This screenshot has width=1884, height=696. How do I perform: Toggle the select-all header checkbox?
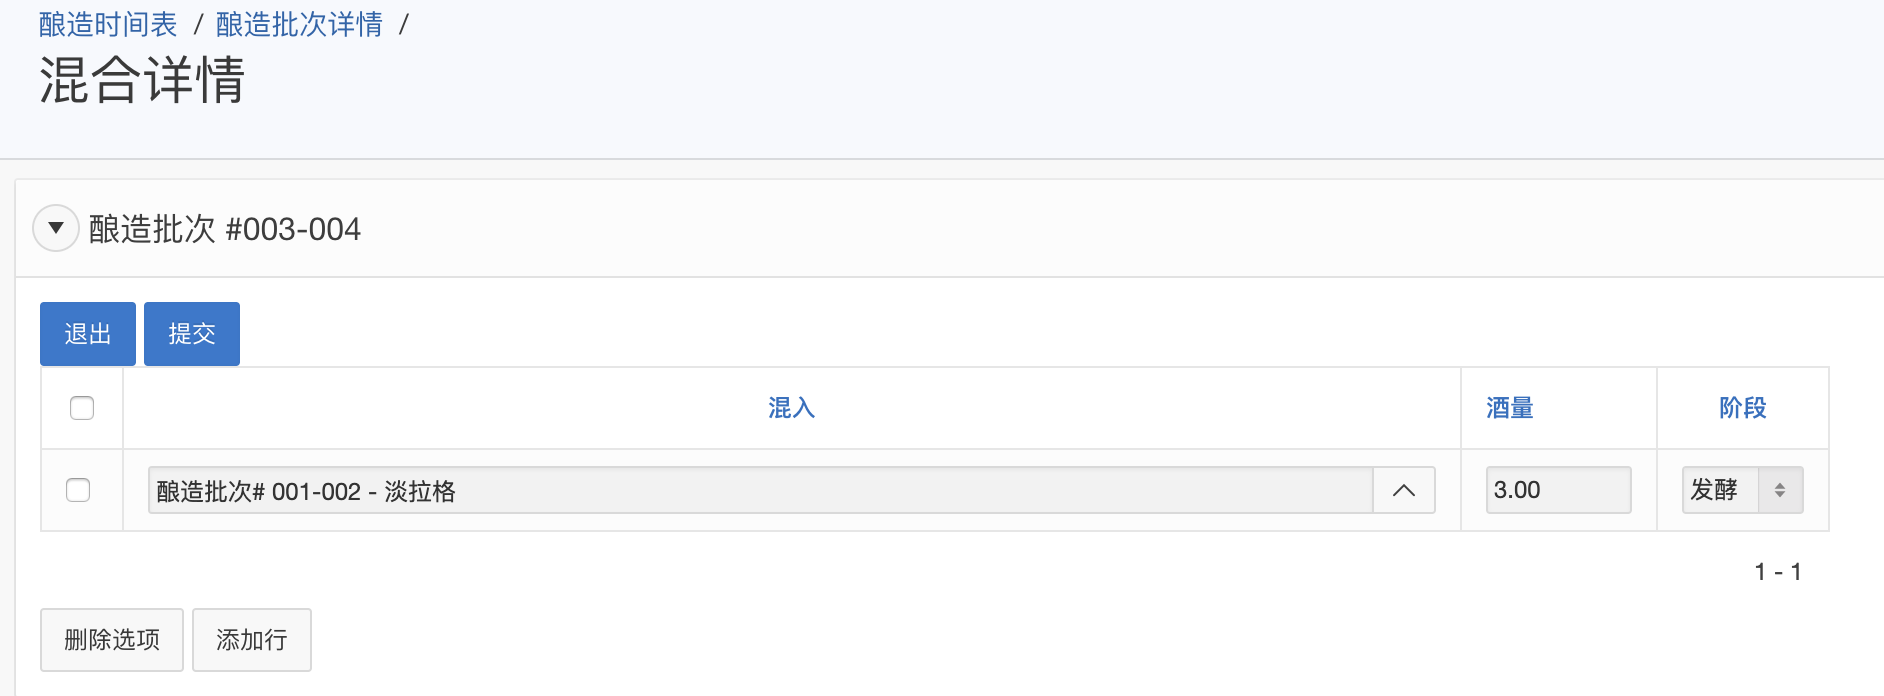[82, 408]
